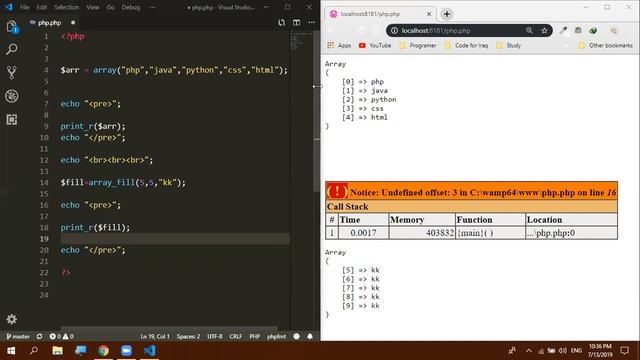Viewport: 640px width, 360px height.
Task: Click the array_fill call on line 14
Action: pos(111,182)
